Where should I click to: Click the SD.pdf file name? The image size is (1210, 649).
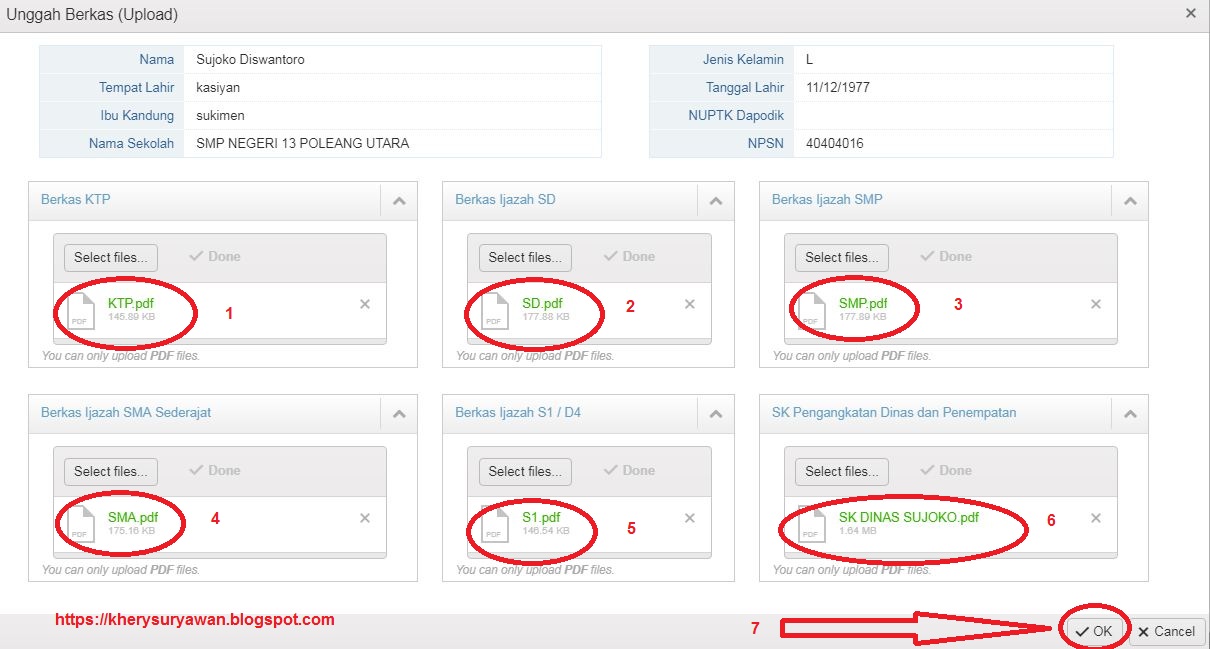point(542,303)
